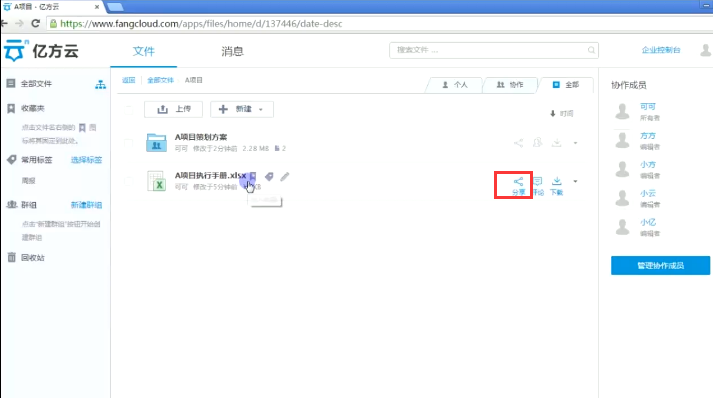Tick the select-all checkbox beside 上传
Viewport: 713px width, 398px height.
pos(129,110)
